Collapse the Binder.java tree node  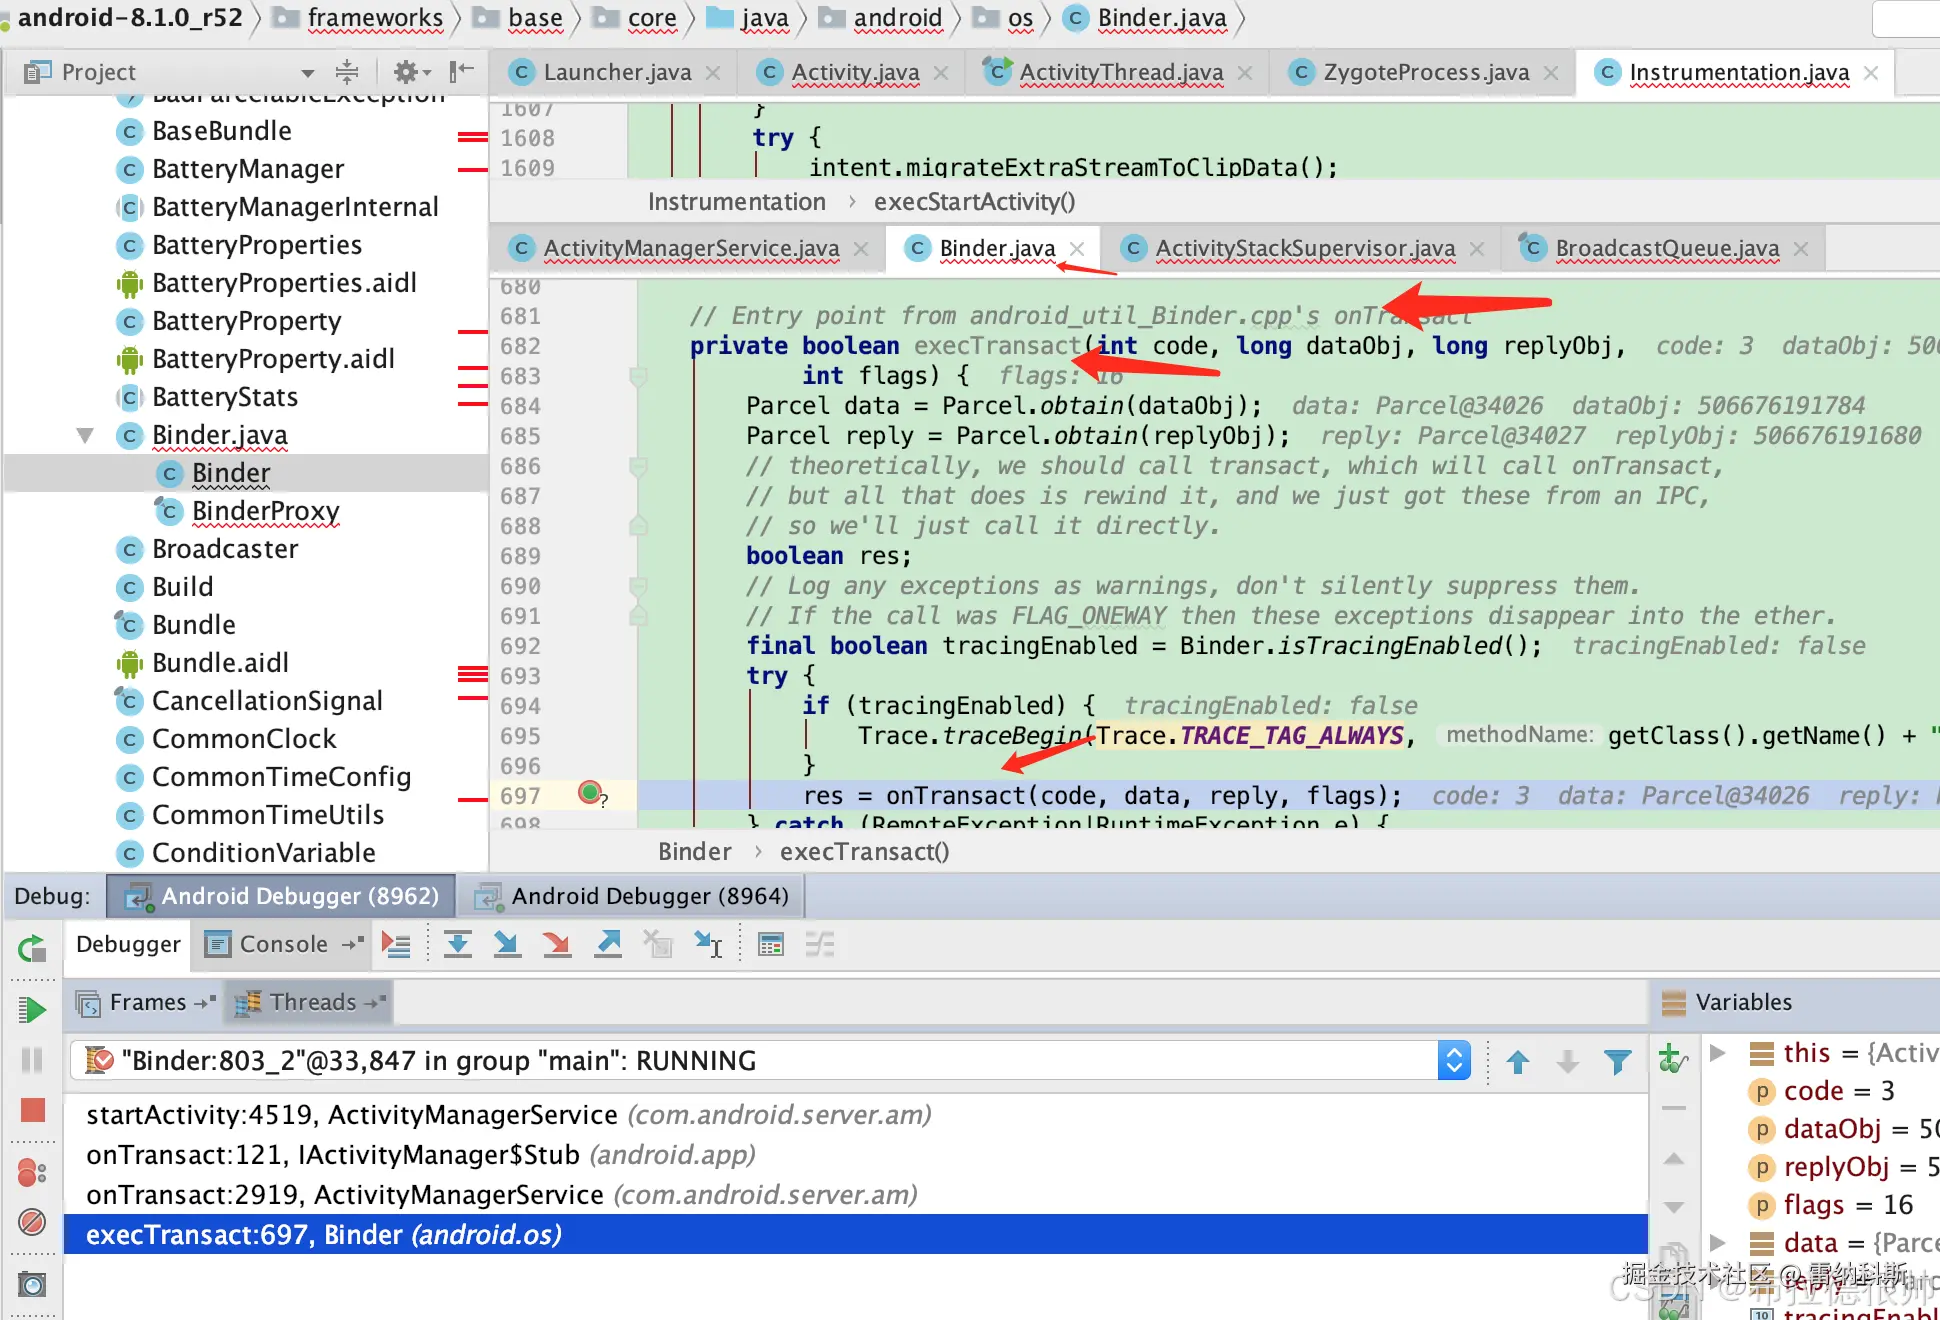[85, 435]
